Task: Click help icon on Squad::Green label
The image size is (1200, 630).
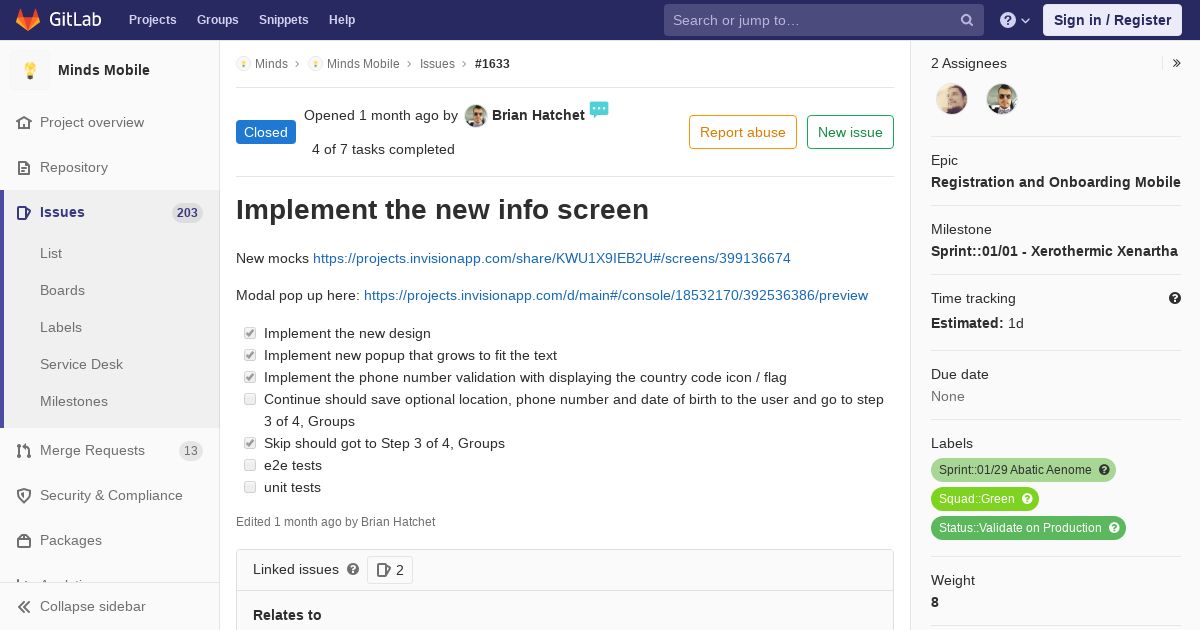Action: 1027,499
